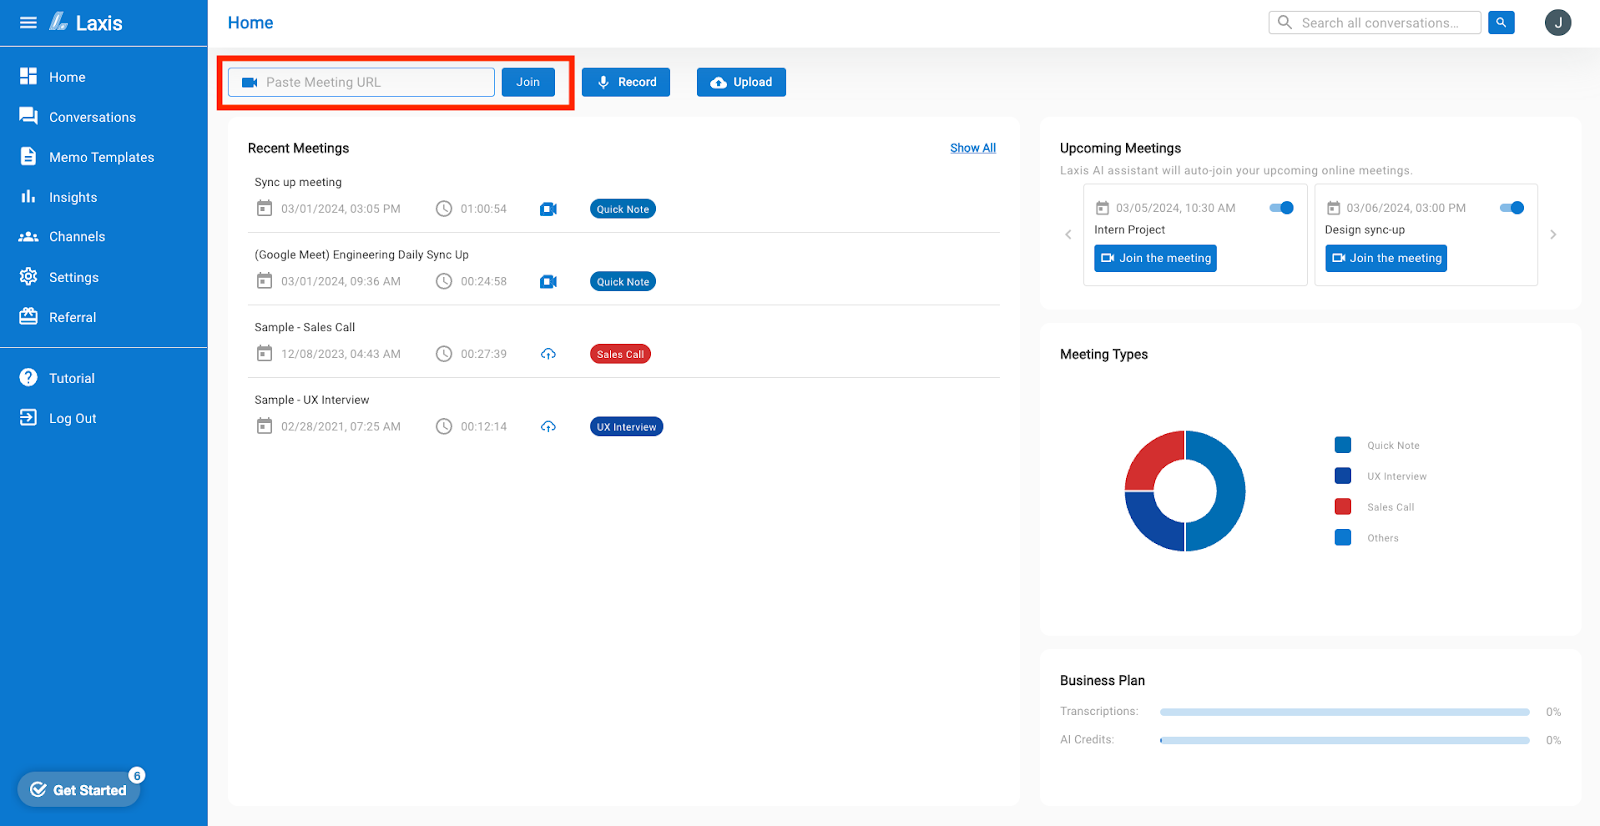The width and height of the screenshot is (1600, 826).
Task: Join the Design sync-up meeting
Action: [x=1386, y=258]
